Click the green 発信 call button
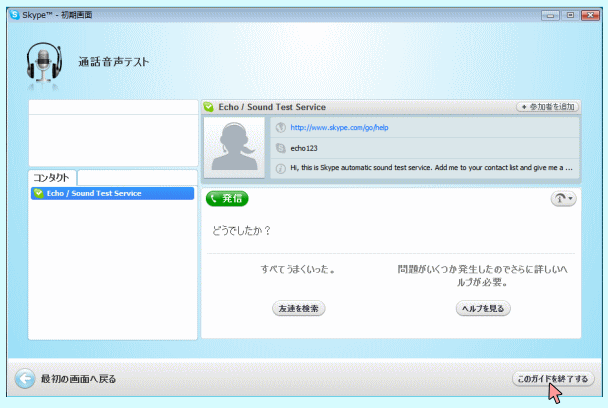Viewport: 608px width, 408px height. click(227, 199)
